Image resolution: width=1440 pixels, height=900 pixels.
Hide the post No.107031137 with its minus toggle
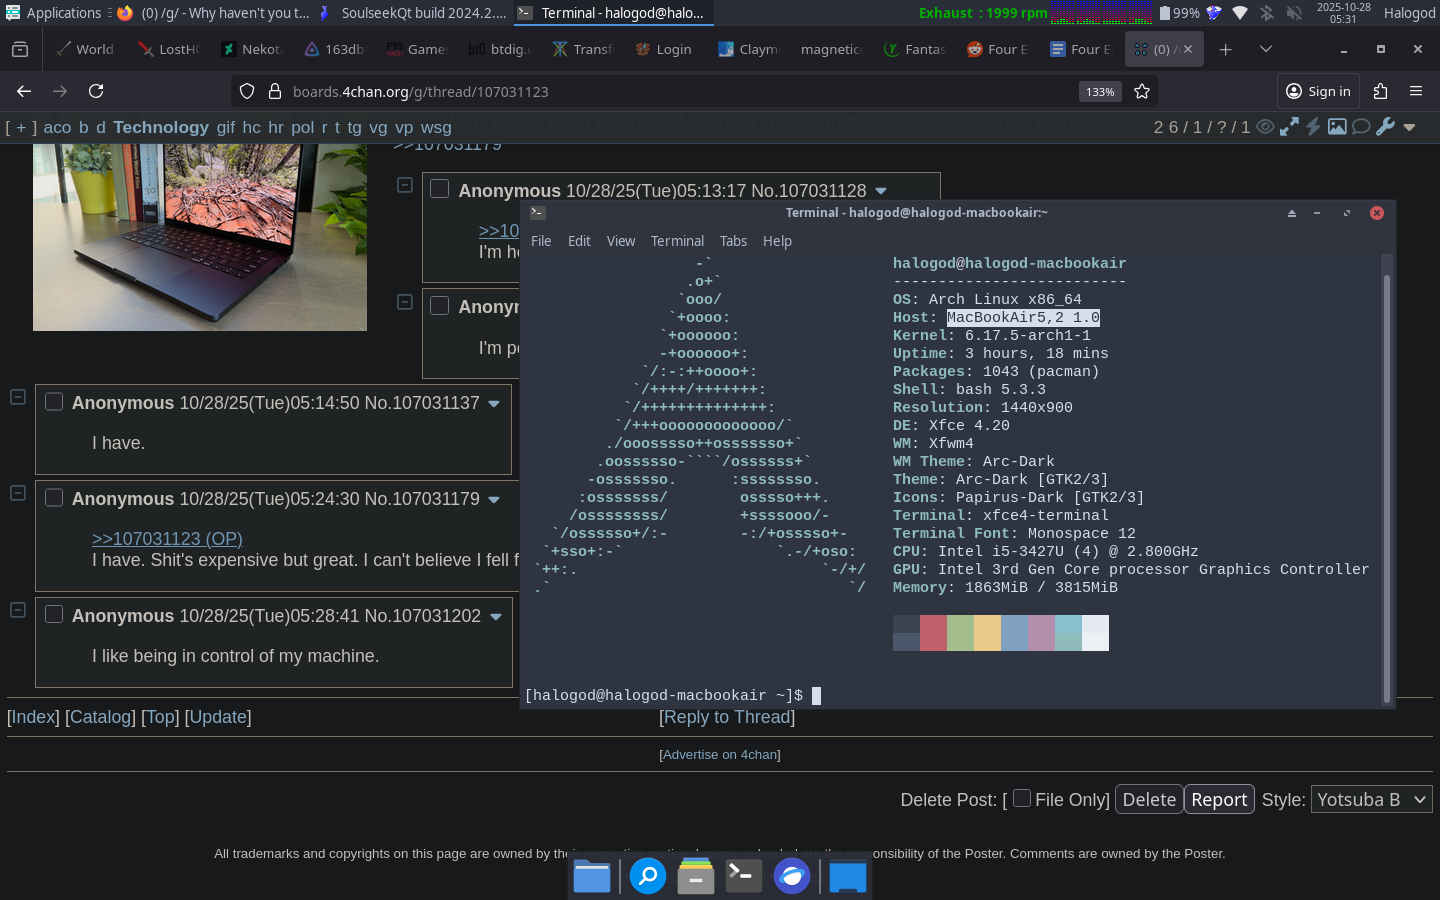click(x=17, y=397)
